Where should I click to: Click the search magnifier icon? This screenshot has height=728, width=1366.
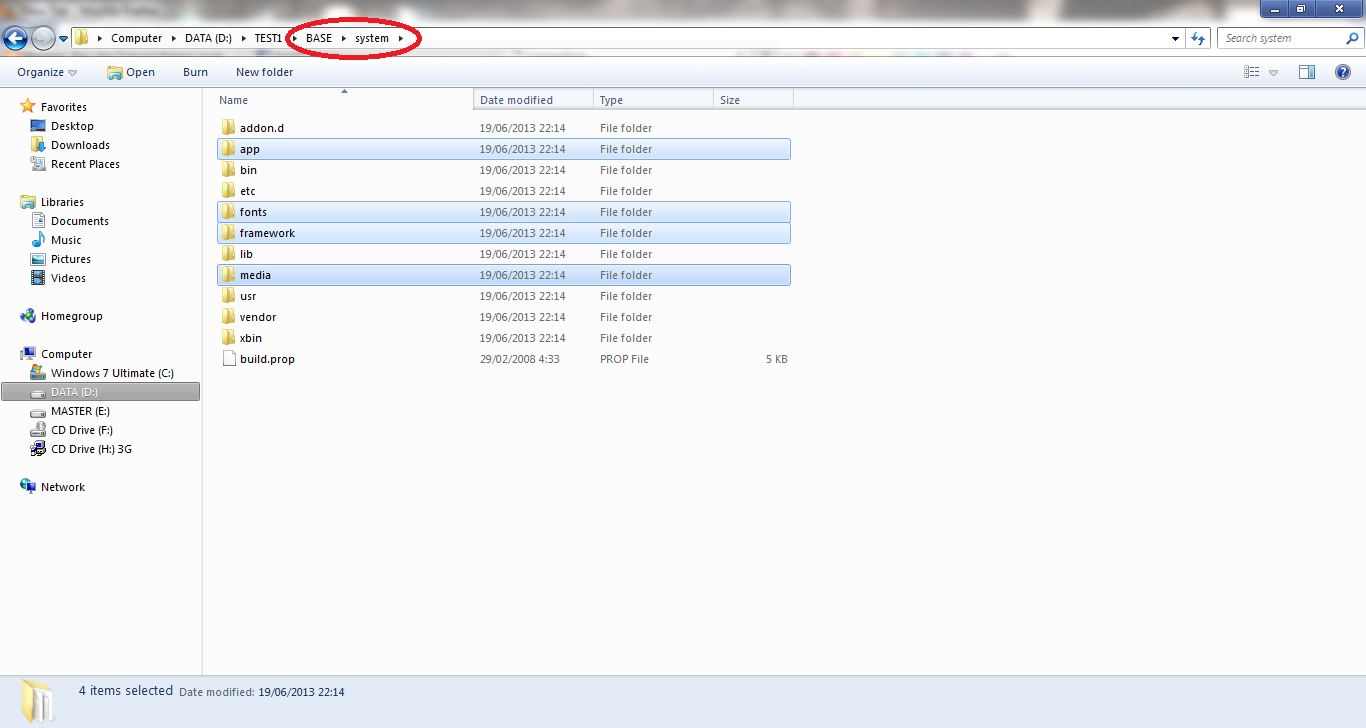coord(1352,38)
